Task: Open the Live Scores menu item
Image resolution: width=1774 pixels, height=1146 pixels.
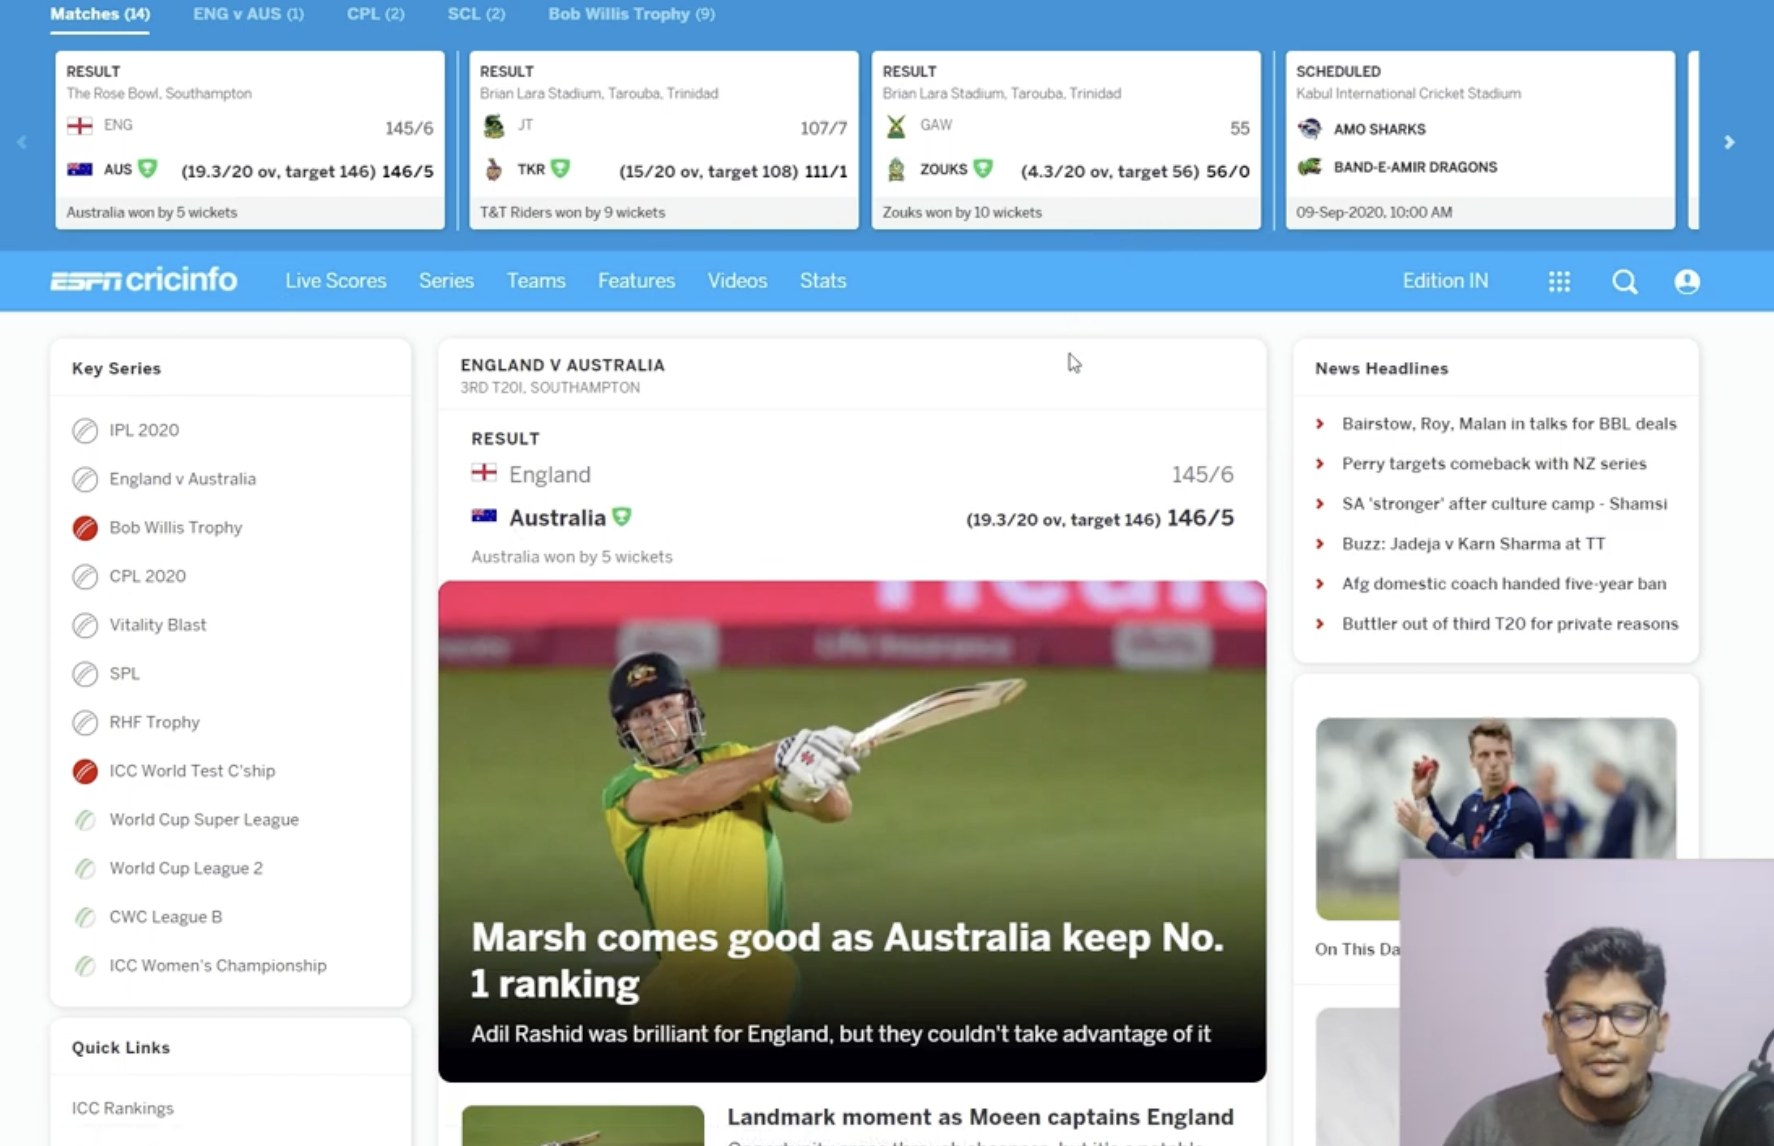Action: pos(335,281)
